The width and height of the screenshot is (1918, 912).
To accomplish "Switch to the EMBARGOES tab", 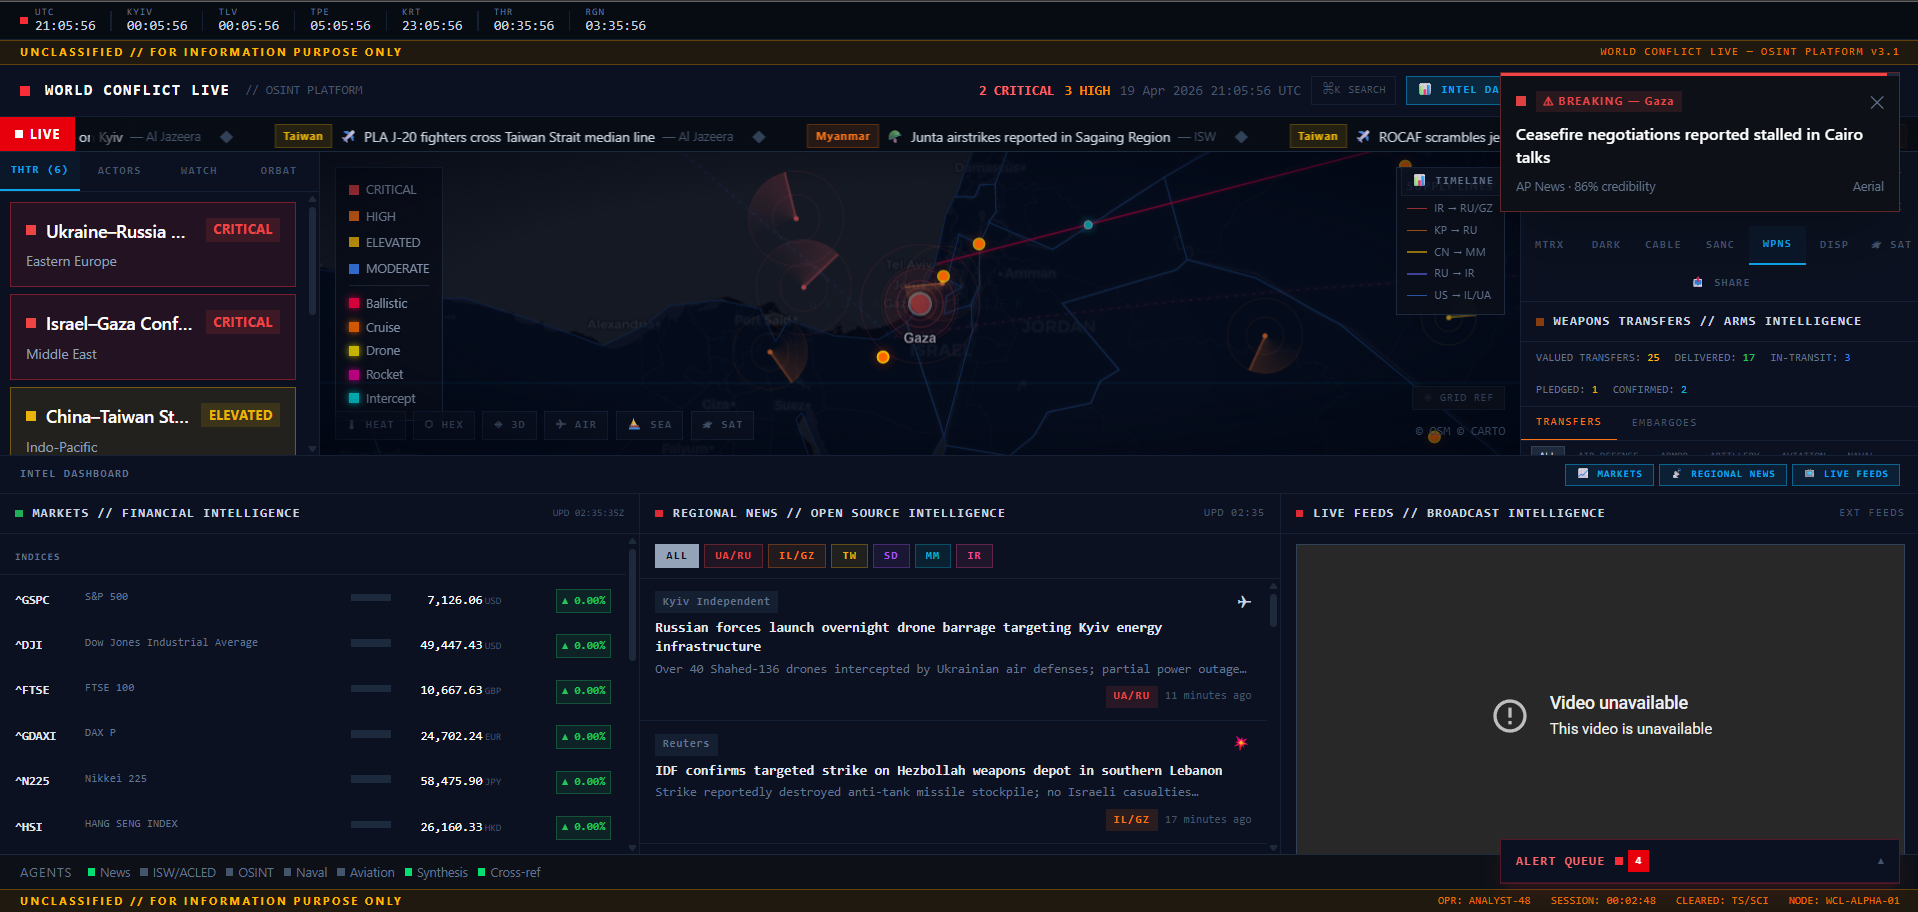I will click(x=1663, y=422).
